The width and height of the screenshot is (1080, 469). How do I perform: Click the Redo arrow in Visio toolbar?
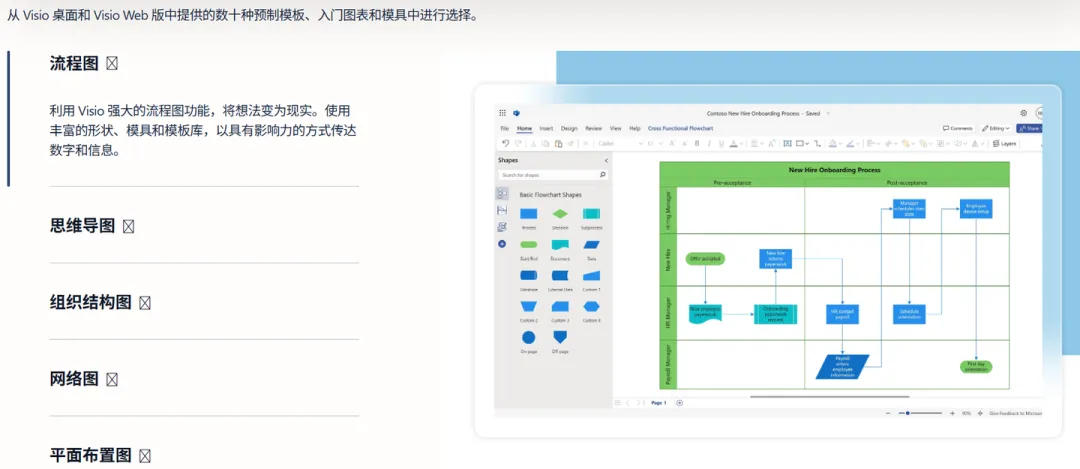[517, 143]
